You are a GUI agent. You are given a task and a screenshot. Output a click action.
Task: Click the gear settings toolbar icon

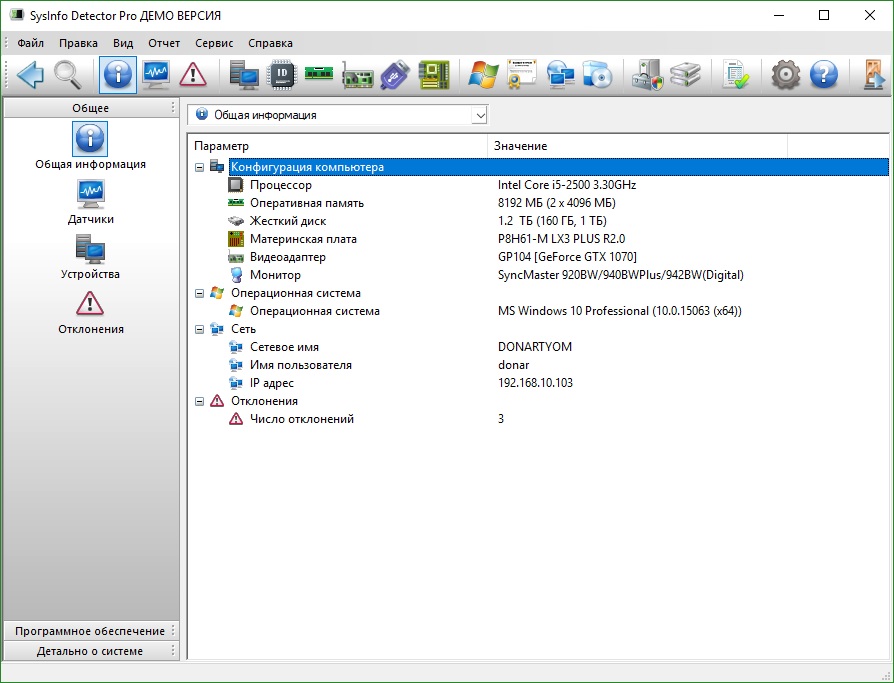pyautogui.click(x=785, y=75)
